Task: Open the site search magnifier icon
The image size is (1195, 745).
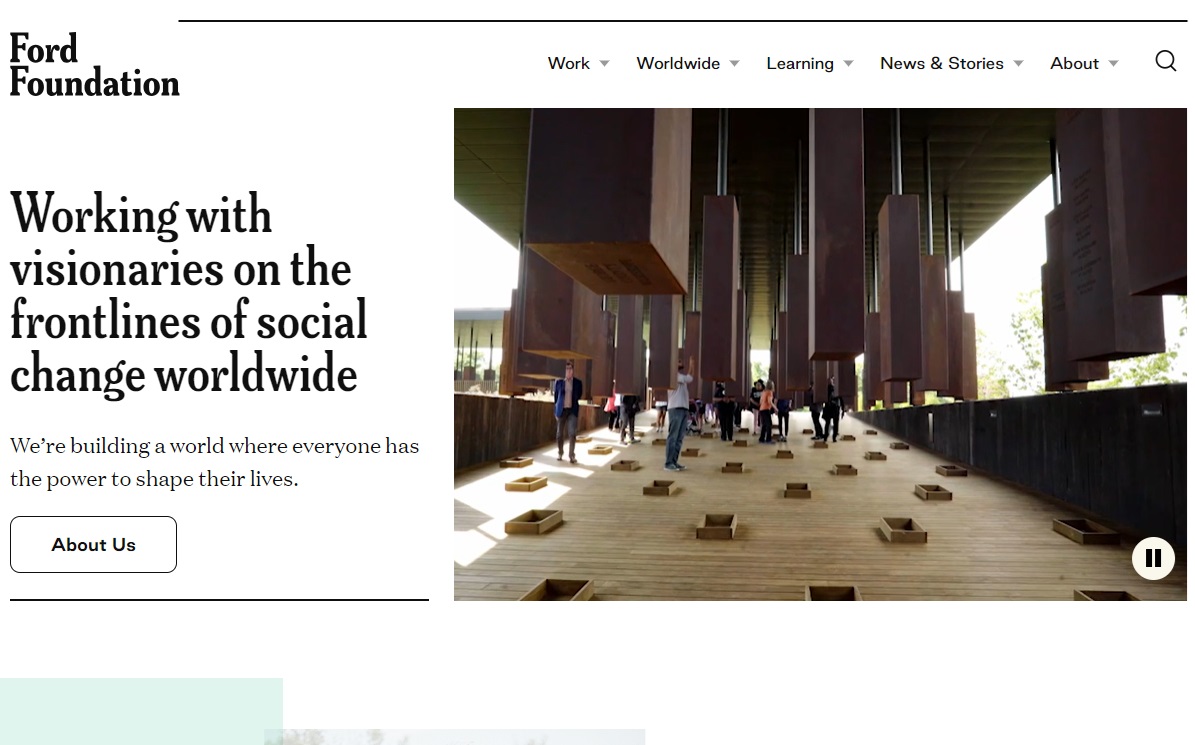Action: tap(1165, 61)
